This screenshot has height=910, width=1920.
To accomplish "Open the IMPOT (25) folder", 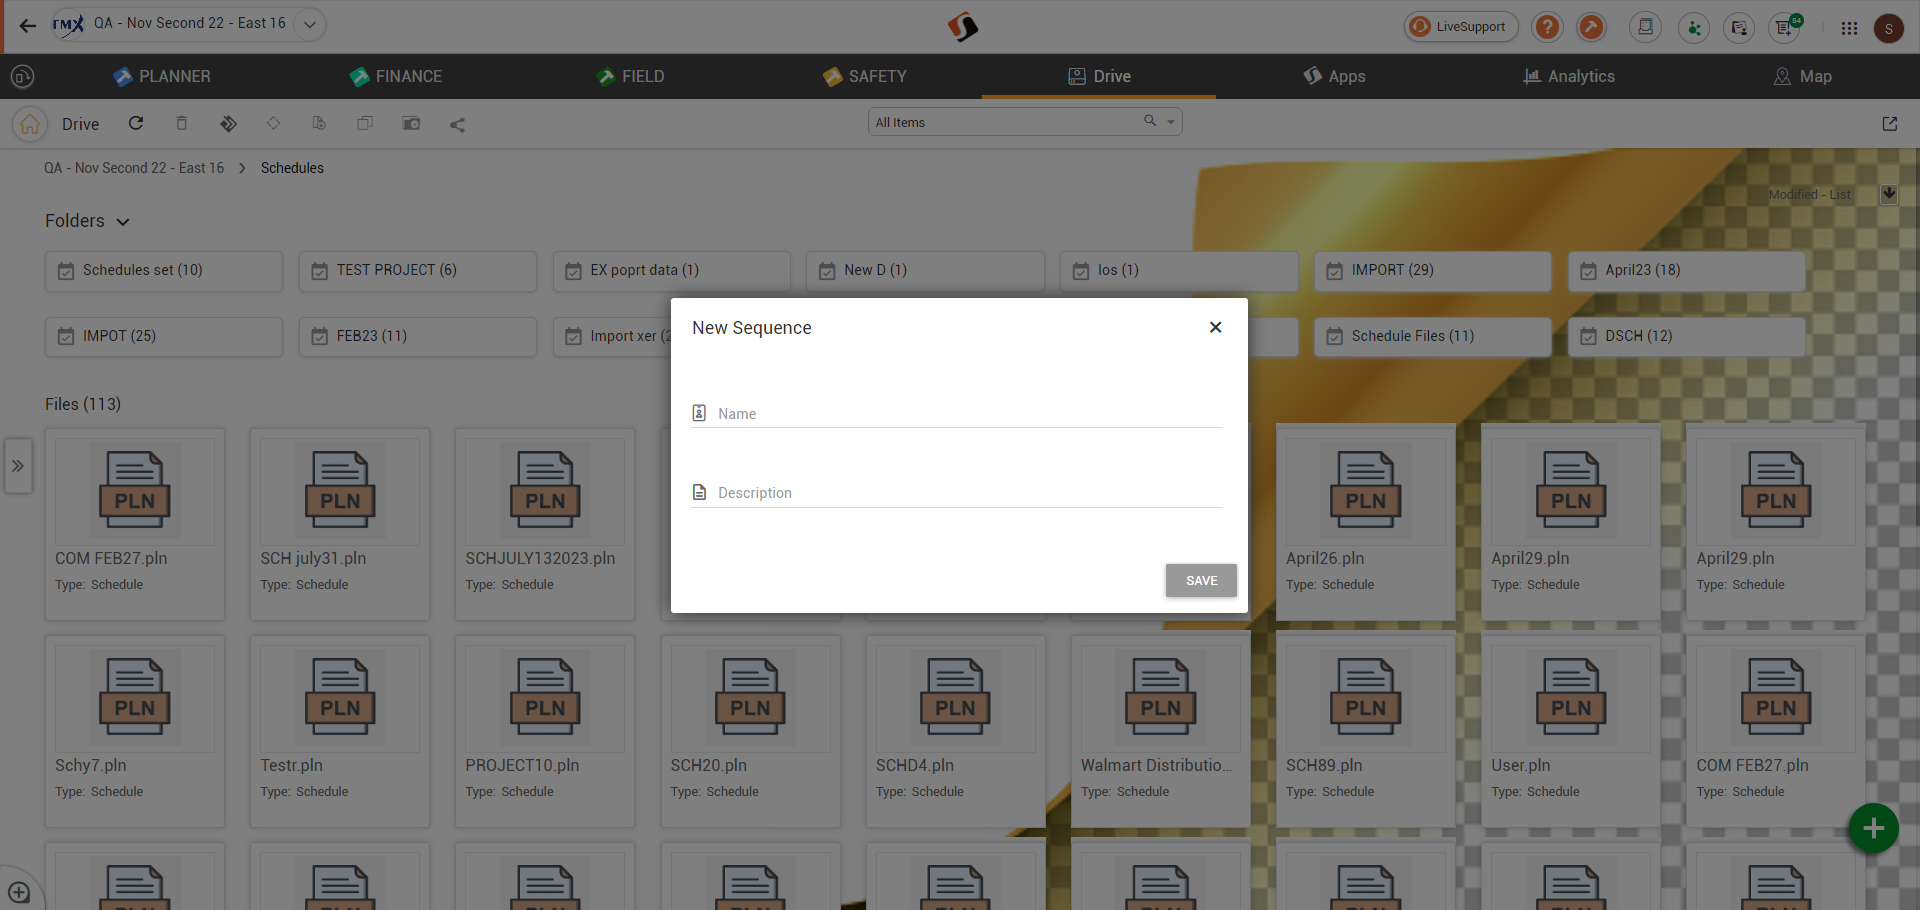I will [164, 337].
